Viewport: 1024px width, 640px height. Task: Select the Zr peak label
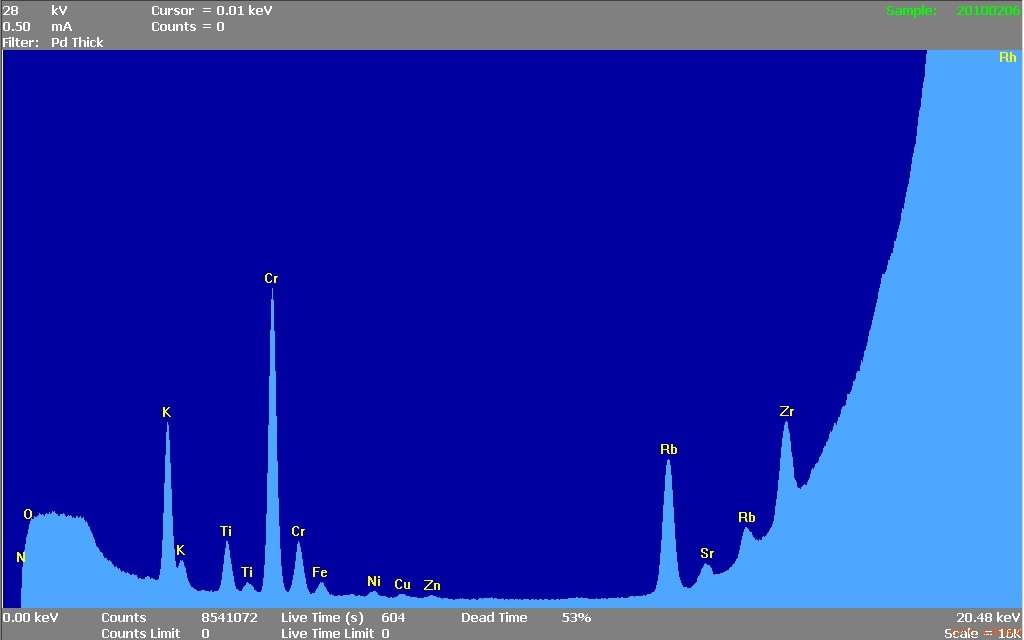pos(786,411)
